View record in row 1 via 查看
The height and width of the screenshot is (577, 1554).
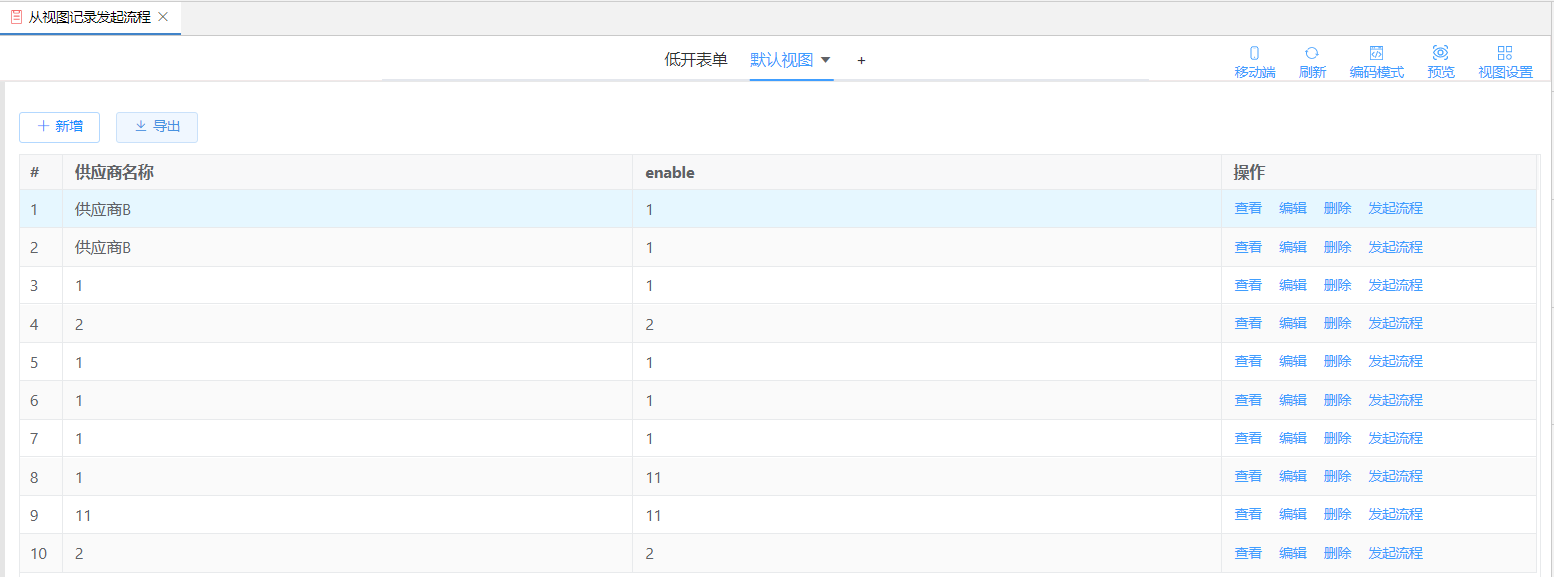coord(1248,208)
